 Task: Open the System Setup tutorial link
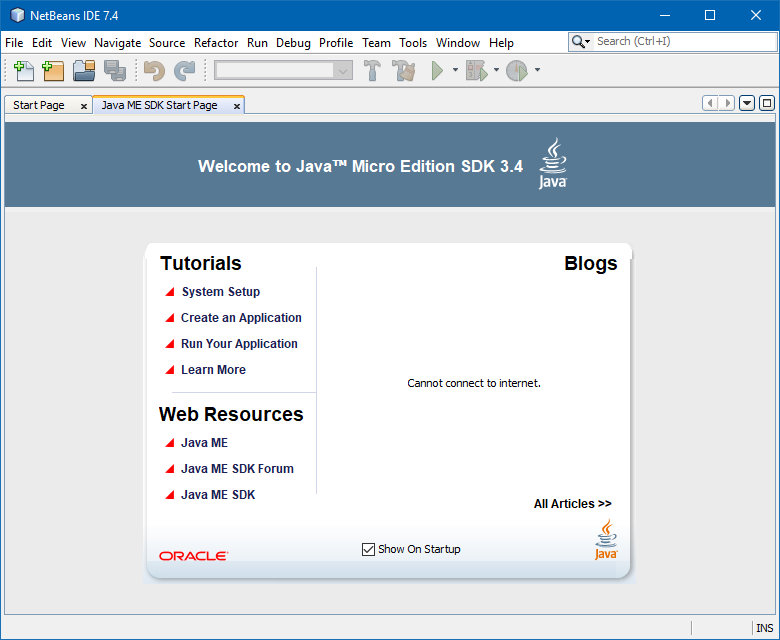220,292
